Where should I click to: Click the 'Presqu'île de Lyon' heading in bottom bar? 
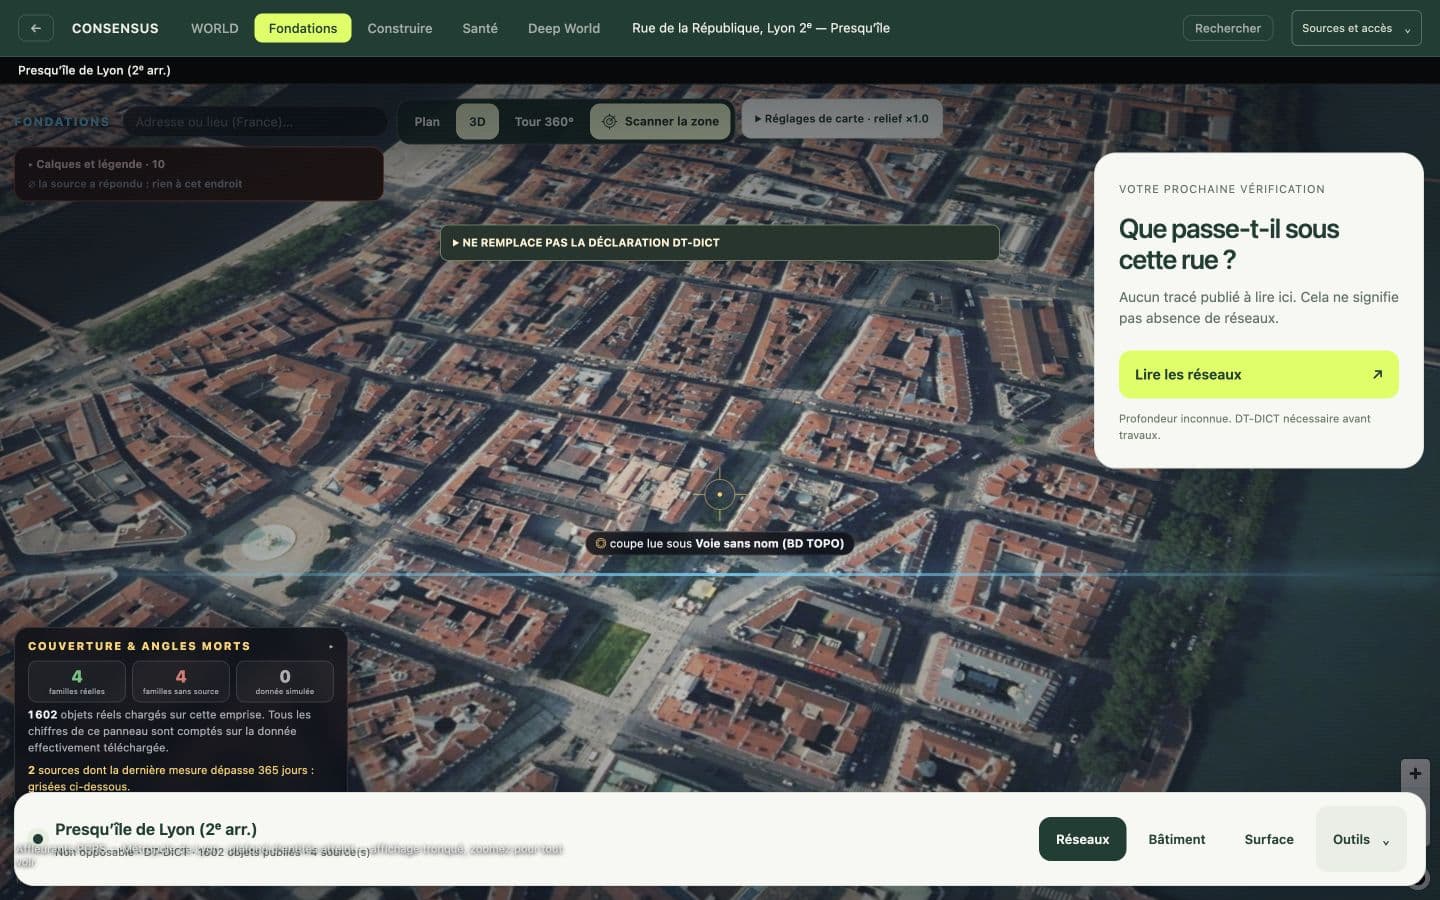coord(156,829)
